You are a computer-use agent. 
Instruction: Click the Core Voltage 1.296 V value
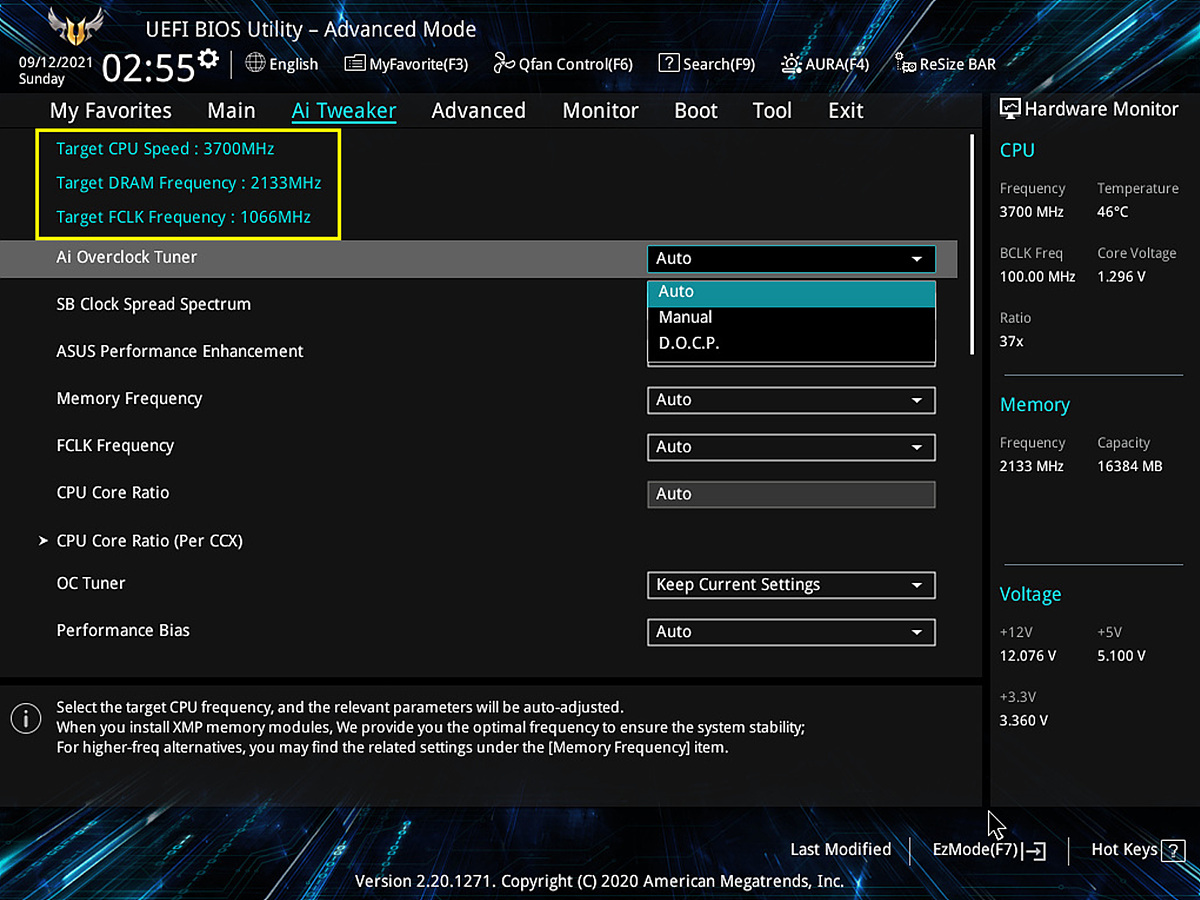click(1121, 276)
